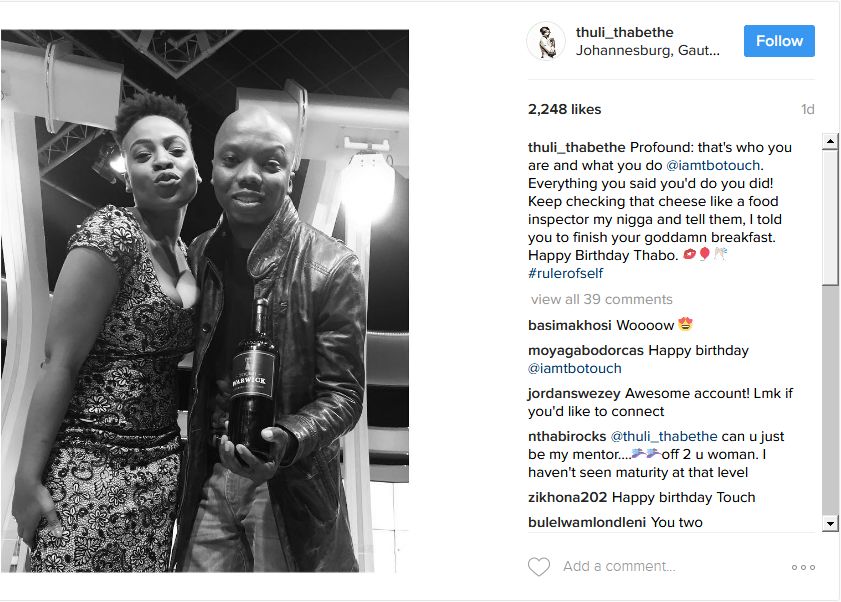Open the Johannesburg, Gaut... location link
841x602 pixels.
[648, 50]
